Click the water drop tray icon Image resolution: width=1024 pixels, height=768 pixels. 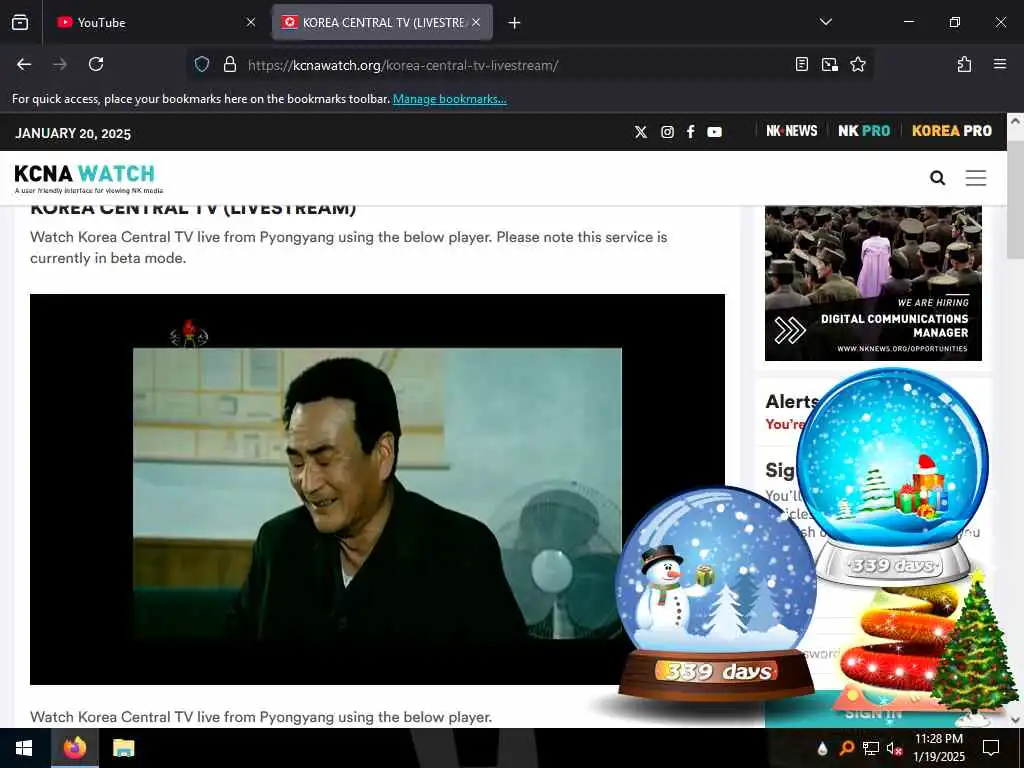822,748
